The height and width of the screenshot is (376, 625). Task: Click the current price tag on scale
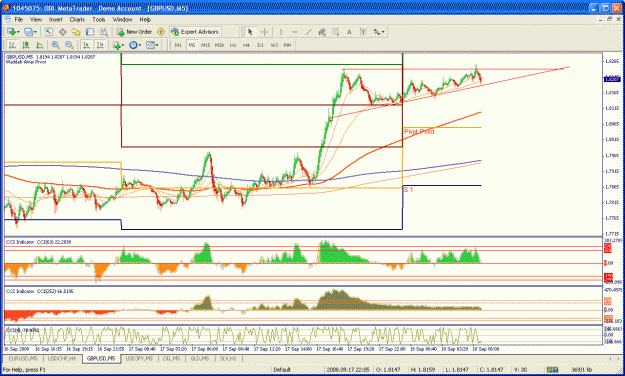[x=612, y=79]
